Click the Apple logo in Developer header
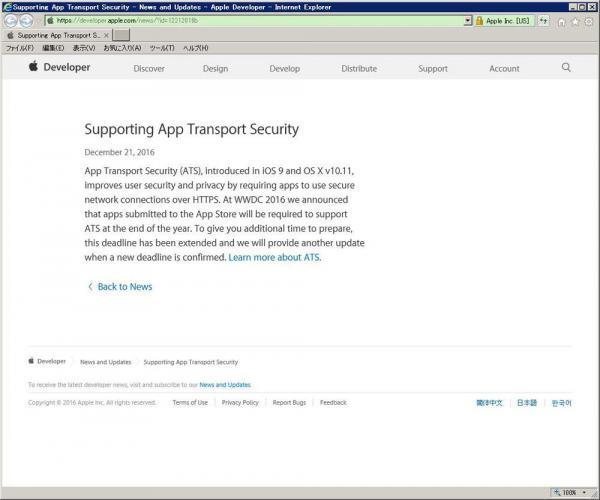This screenshot has width=600, height=500. 33,66
